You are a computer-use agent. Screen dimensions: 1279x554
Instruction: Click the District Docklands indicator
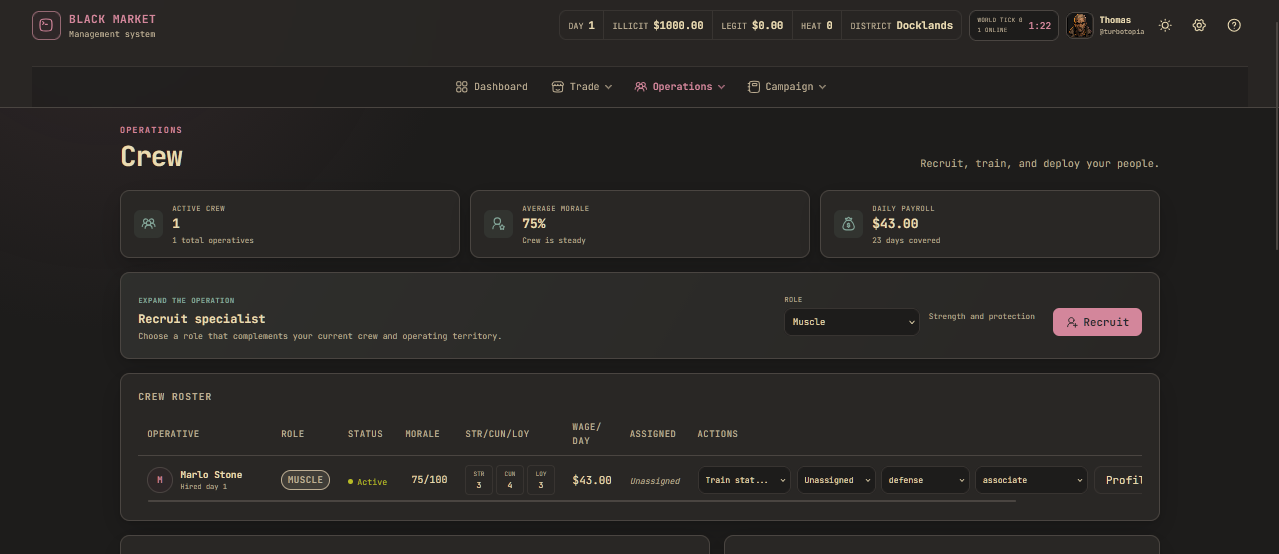[x=901, y=25]
